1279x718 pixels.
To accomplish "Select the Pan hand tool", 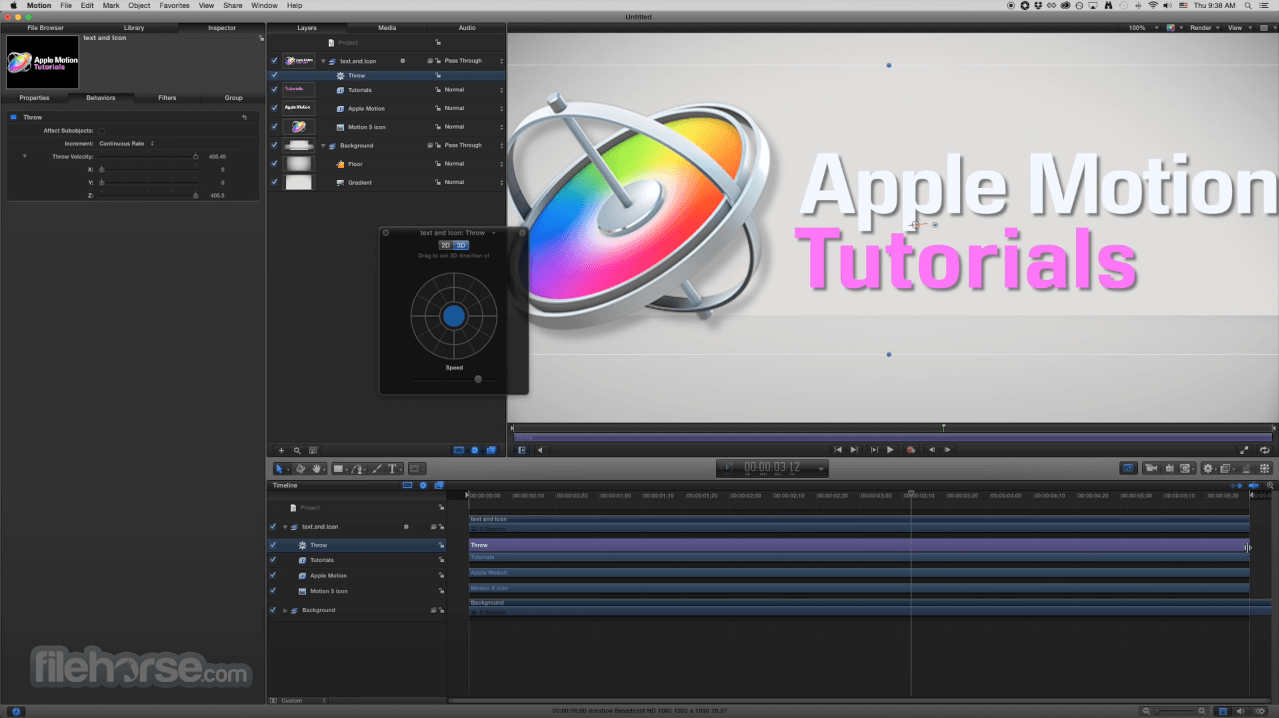I will click(317, 468).
